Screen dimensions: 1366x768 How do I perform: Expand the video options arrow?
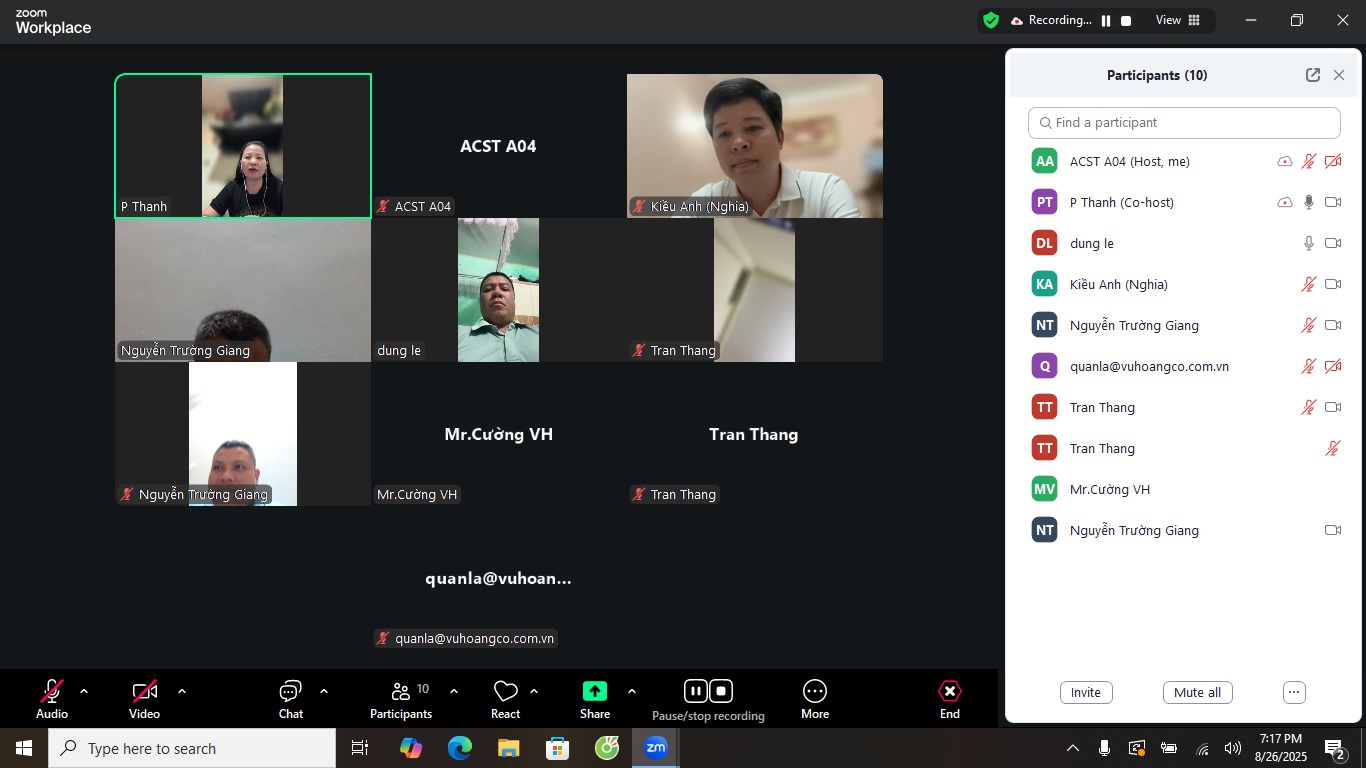(182, 691)
